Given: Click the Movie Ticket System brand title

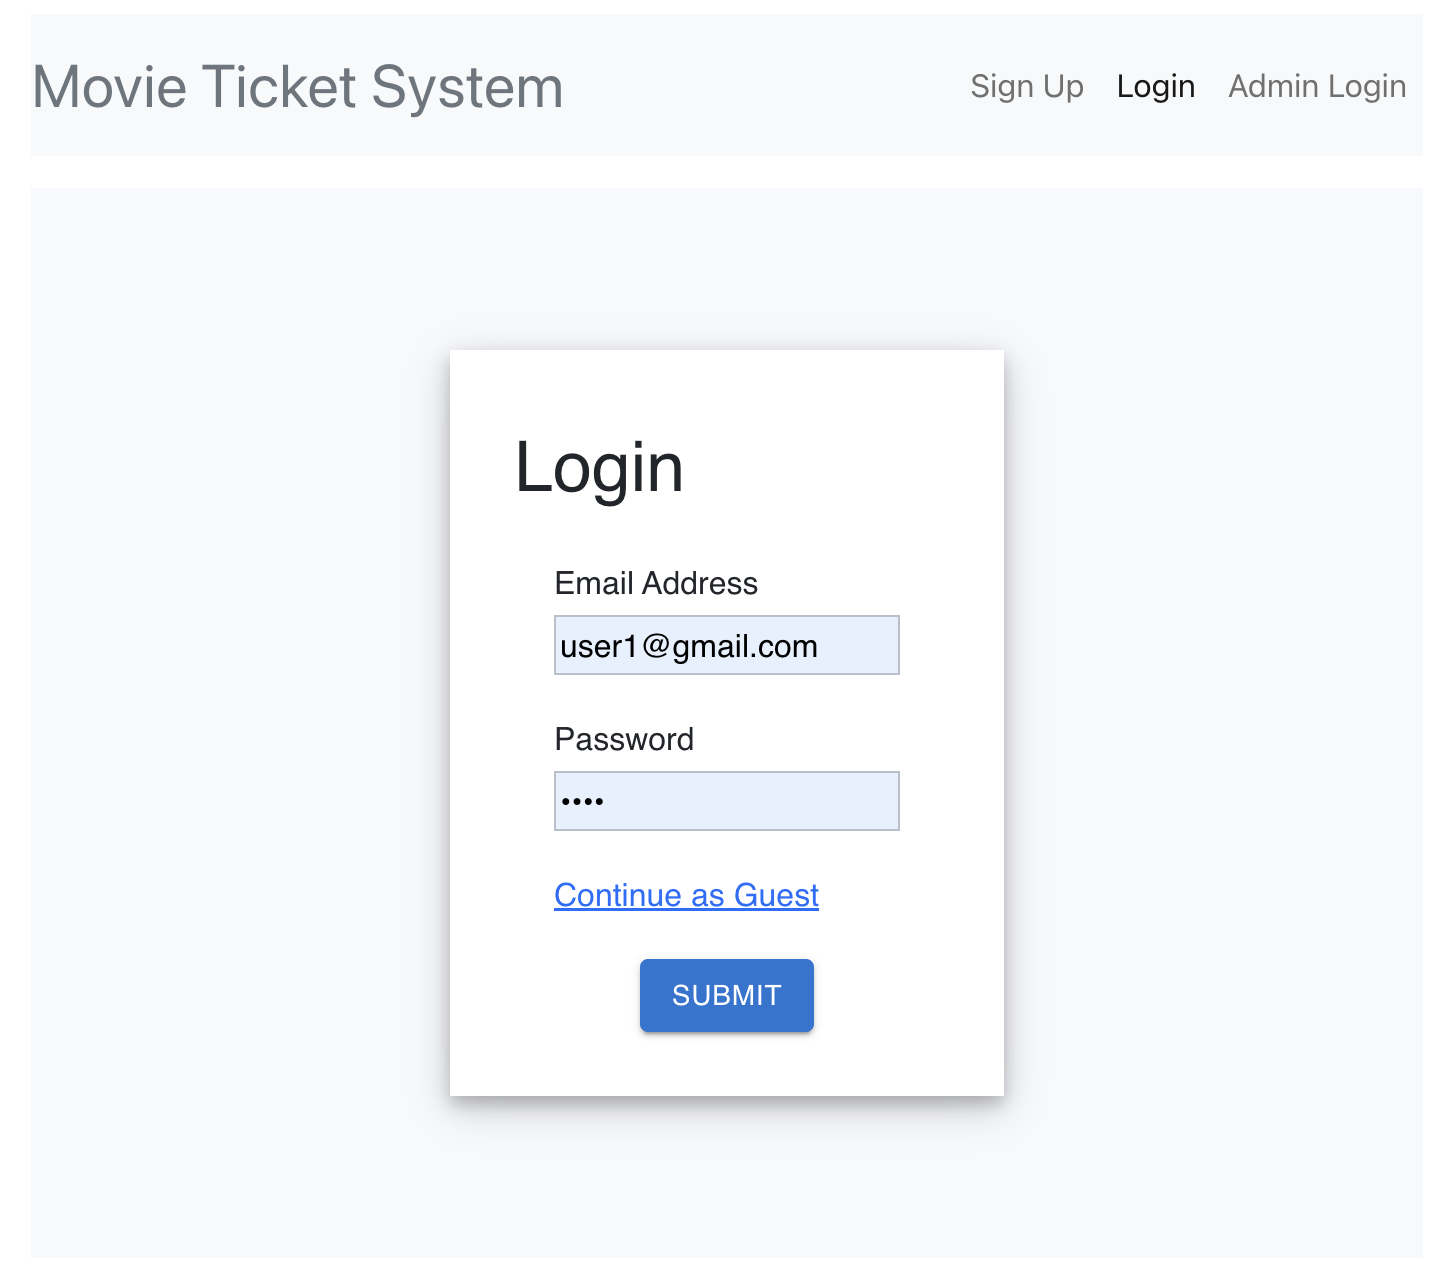Looking at the screenshot, I should pos(298,86).
